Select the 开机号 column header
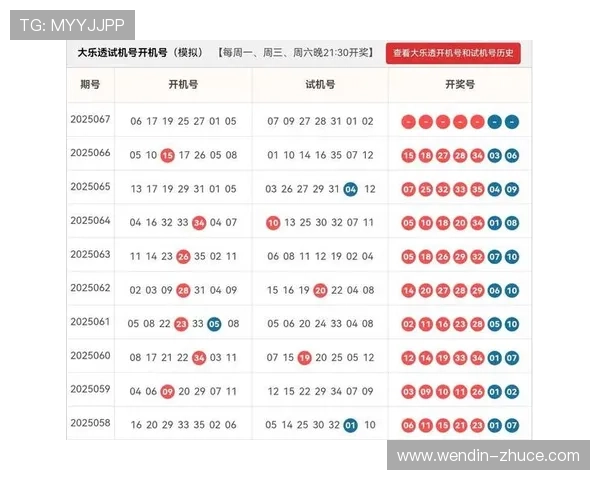The image size is (600, 480). click(x=183, y=85)
